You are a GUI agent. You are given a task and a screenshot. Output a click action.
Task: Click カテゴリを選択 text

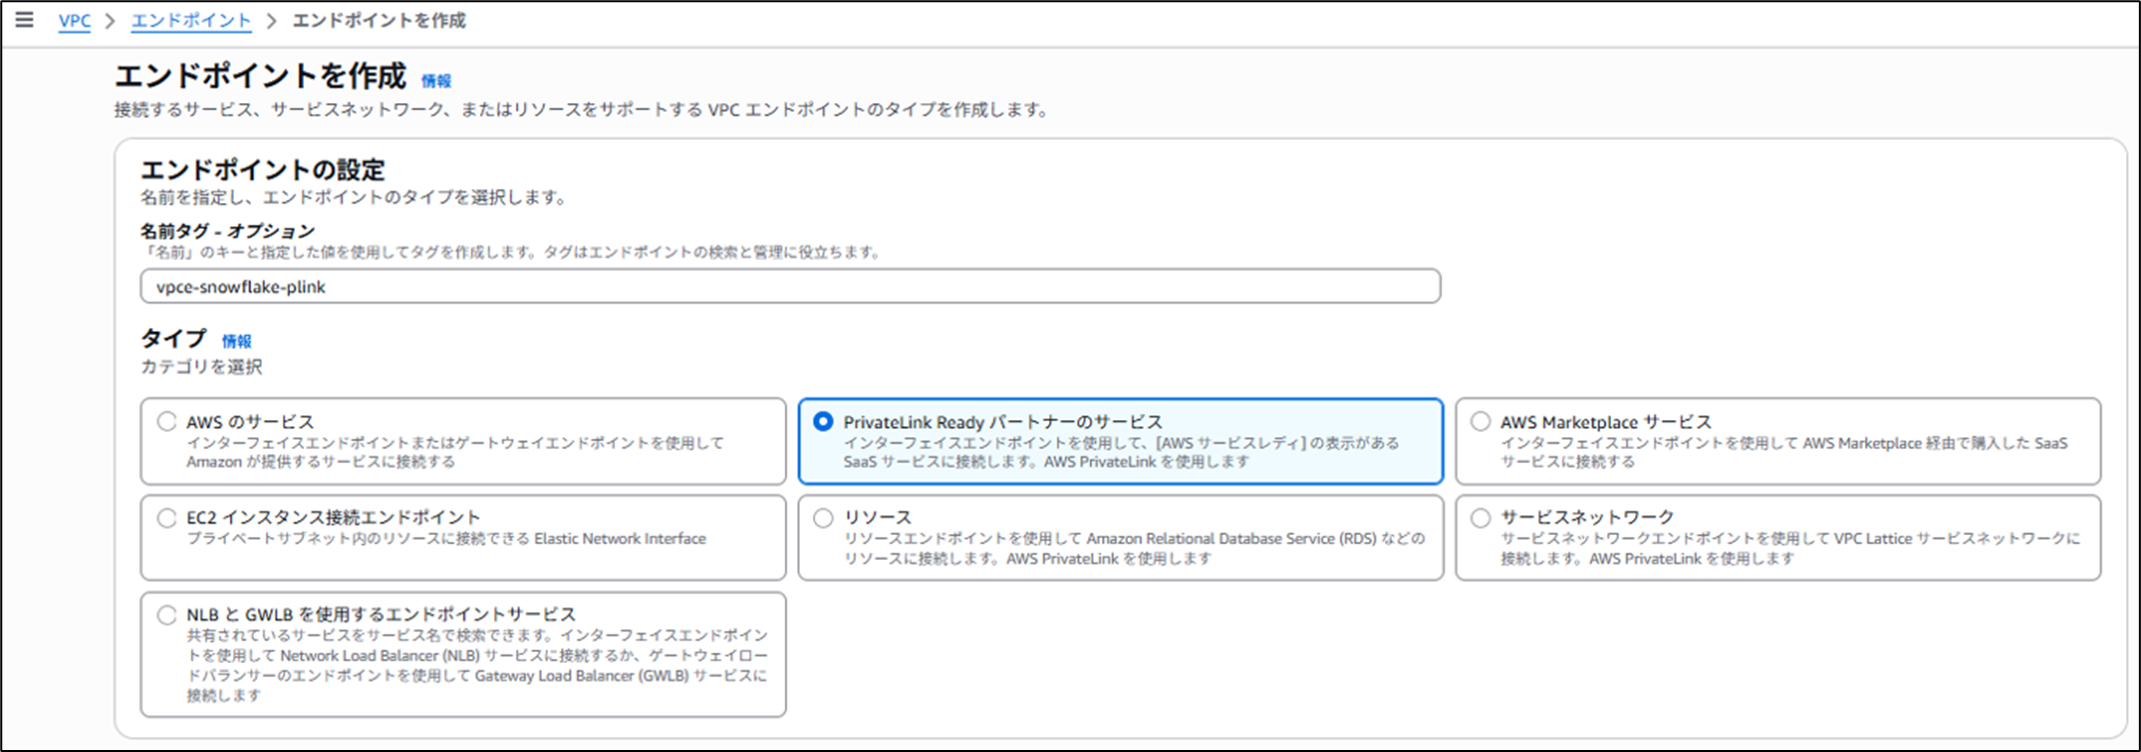[201, 367]
